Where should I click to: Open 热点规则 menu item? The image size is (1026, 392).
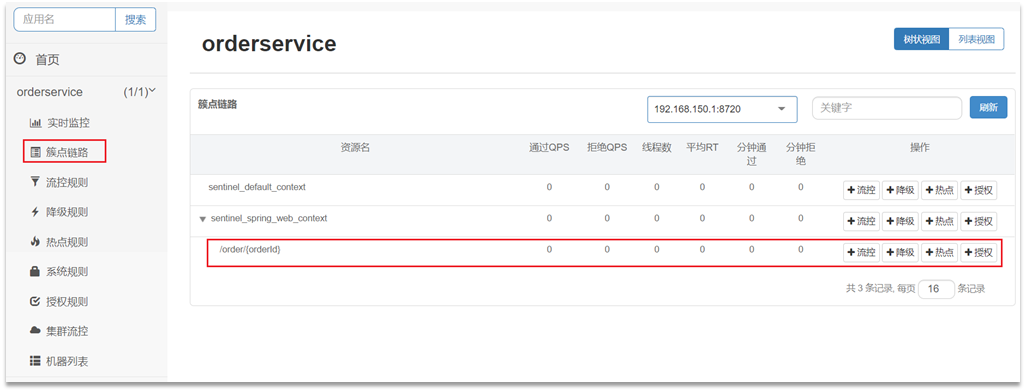click(67, 242)
